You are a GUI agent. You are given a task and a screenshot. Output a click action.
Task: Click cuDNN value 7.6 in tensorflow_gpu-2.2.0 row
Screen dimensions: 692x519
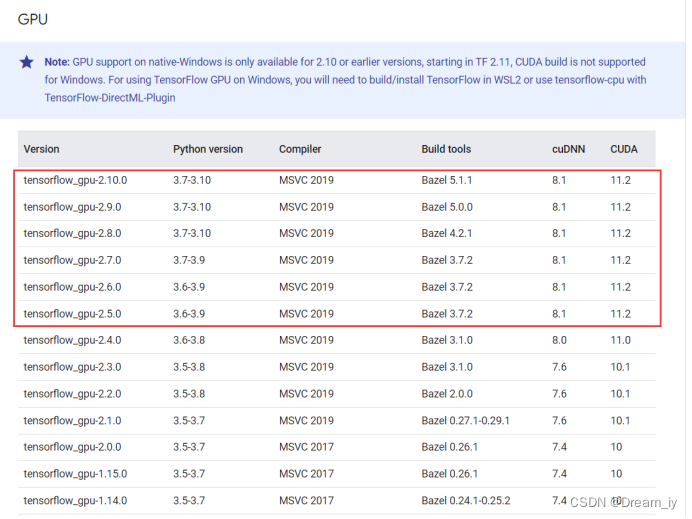click(x=559, y=394)
